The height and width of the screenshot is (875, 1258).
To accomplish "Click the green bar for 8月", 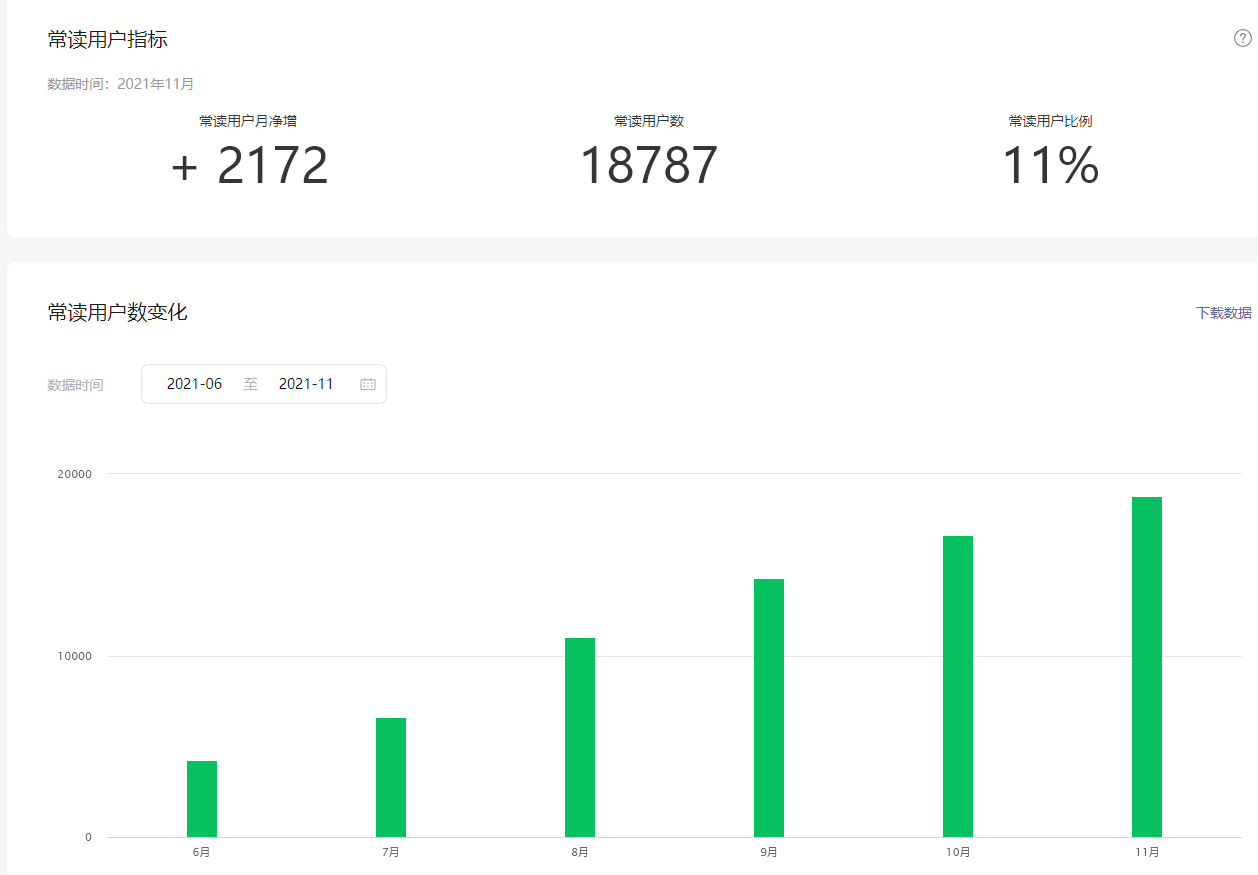I will (580, 737).
